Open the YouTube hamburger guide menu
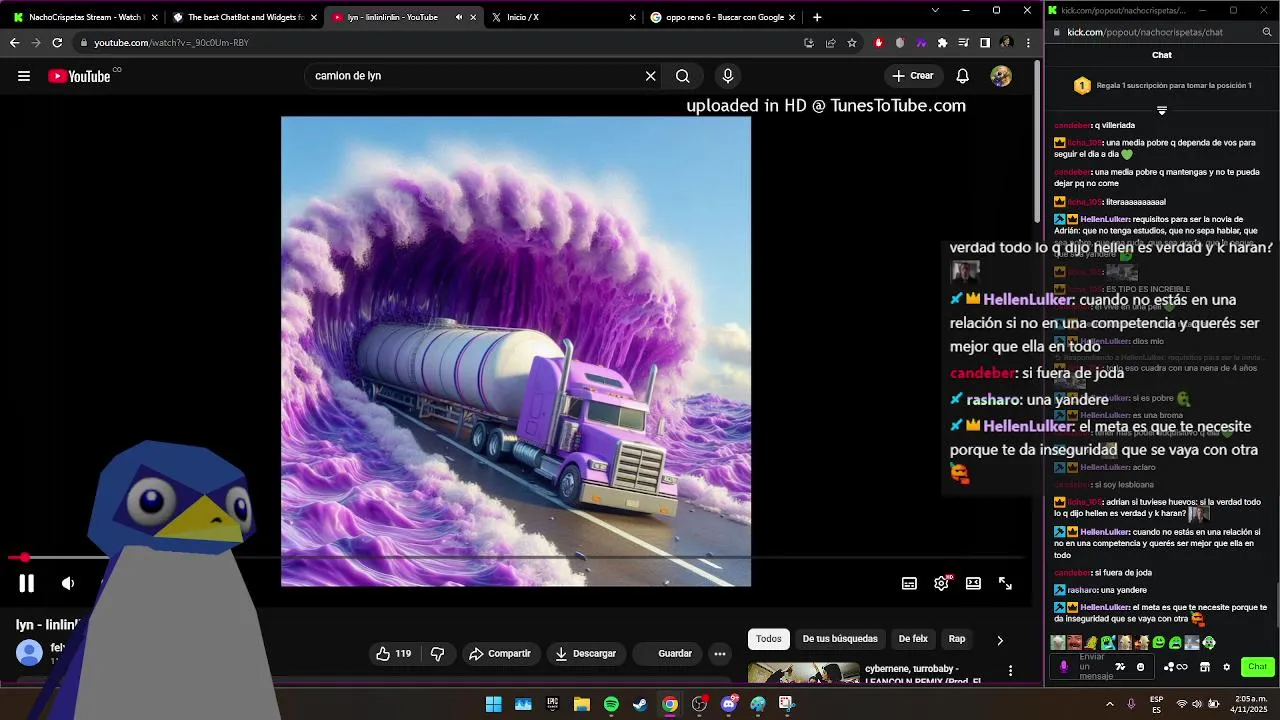The image size is (1280, 720). (x=24, y=76)
